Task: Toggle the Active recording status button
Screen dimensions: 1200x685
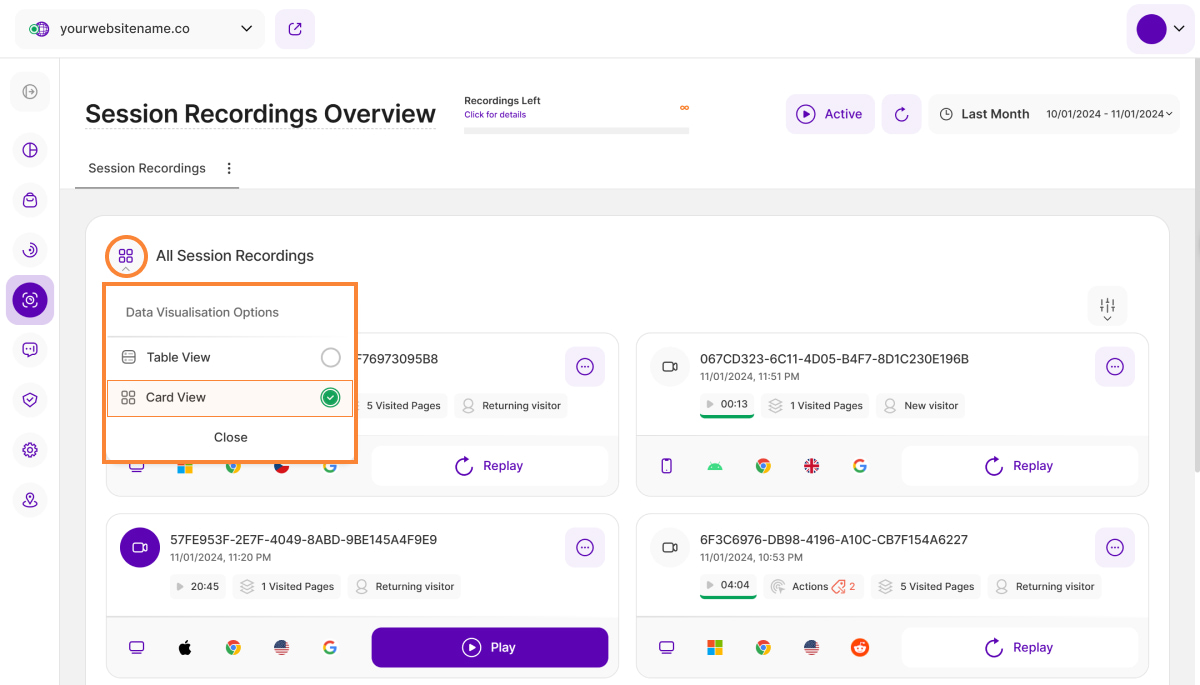Action: [830, 114]
